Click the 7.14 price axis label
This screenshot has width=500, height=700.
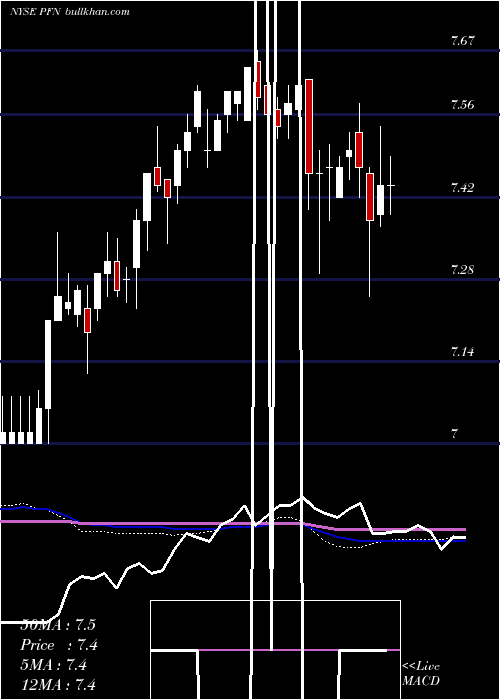462,352
